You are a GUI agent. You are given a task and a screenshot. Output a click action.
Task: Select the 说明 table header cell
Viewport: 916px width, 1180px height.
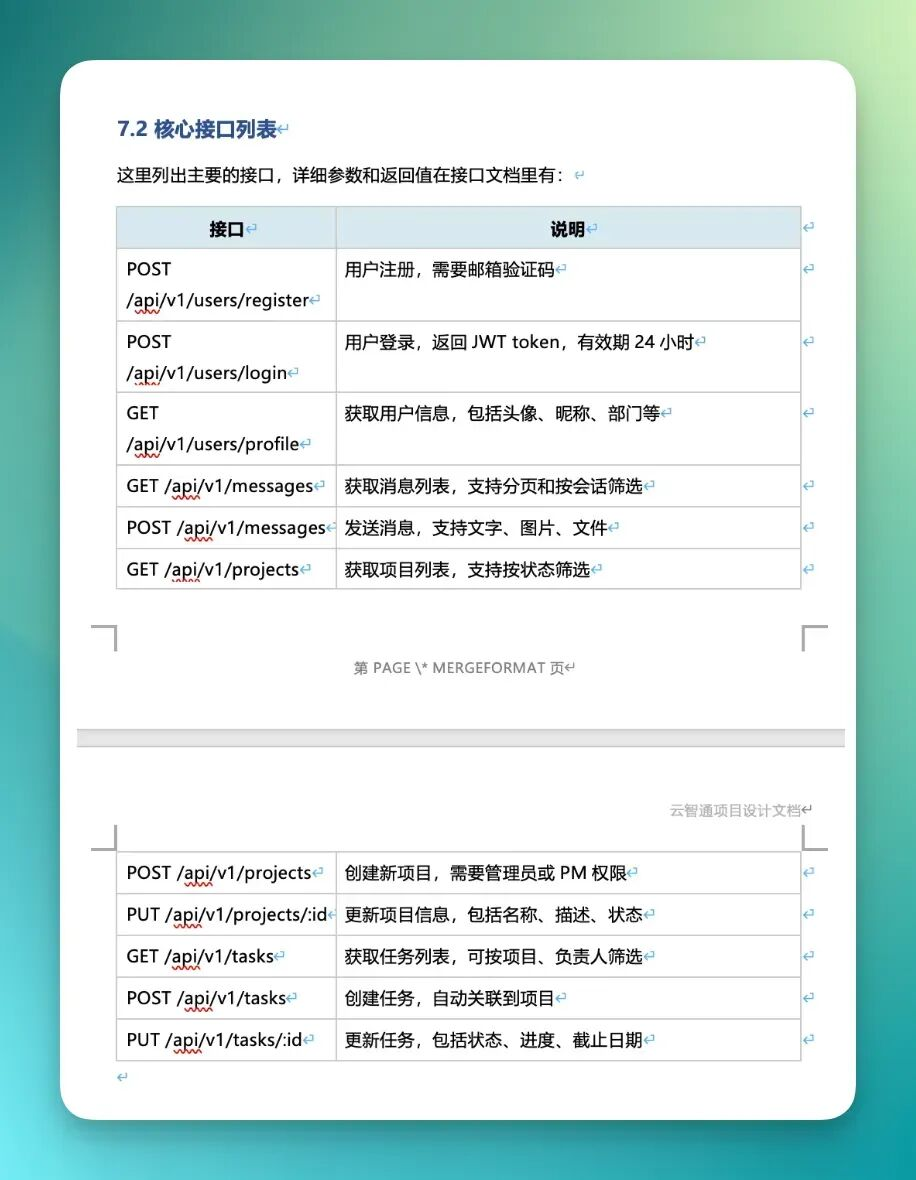(567, 229)
